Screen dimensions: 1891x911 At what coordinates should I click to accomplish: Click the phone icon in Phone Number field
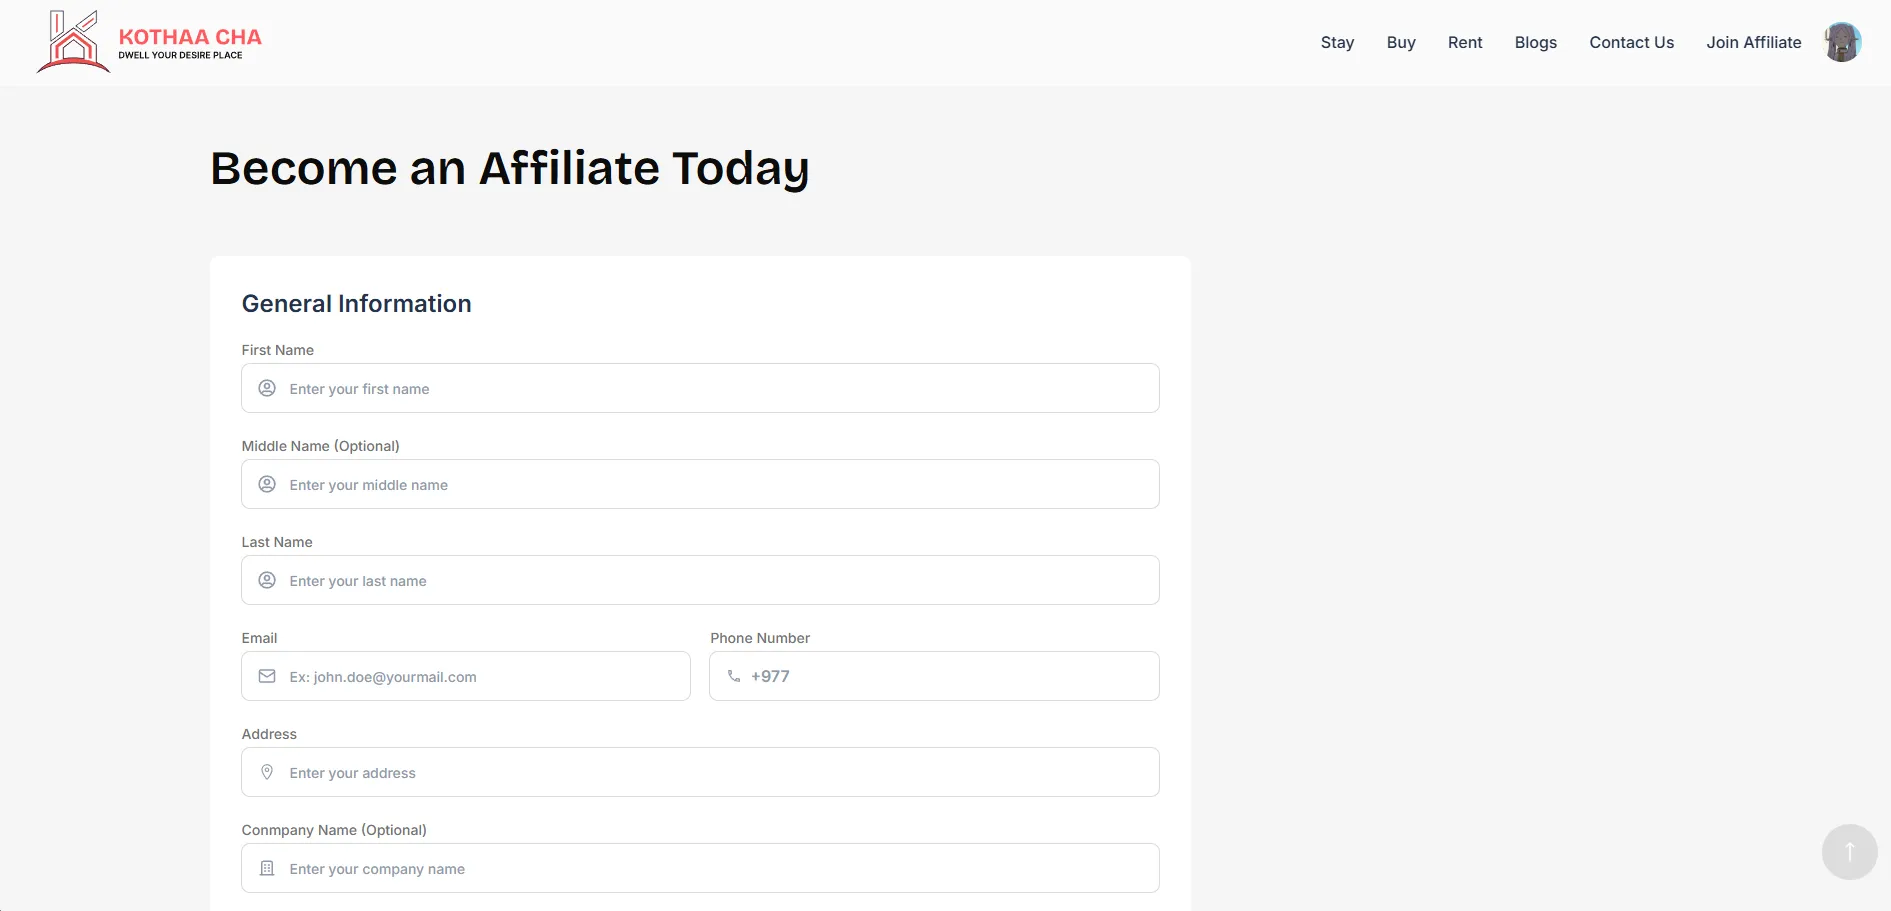[x=734, y=676]
